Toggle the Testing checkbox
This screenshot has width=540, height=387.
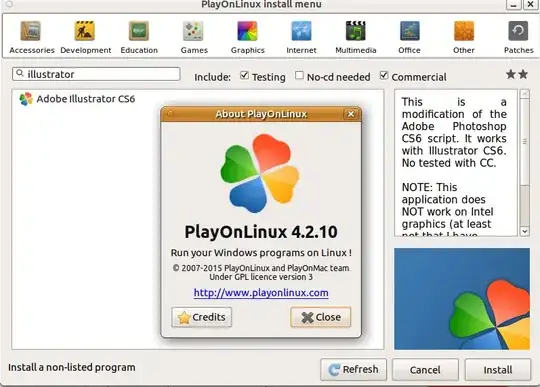click(x=244, y=75)
